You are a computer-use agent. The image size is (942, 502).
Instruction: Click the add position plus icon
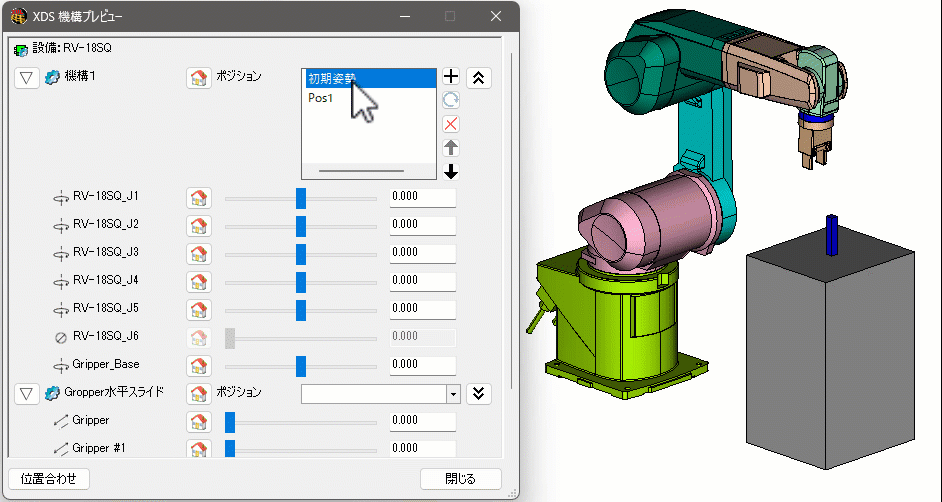pyautogui.click(x=451, y=77)
